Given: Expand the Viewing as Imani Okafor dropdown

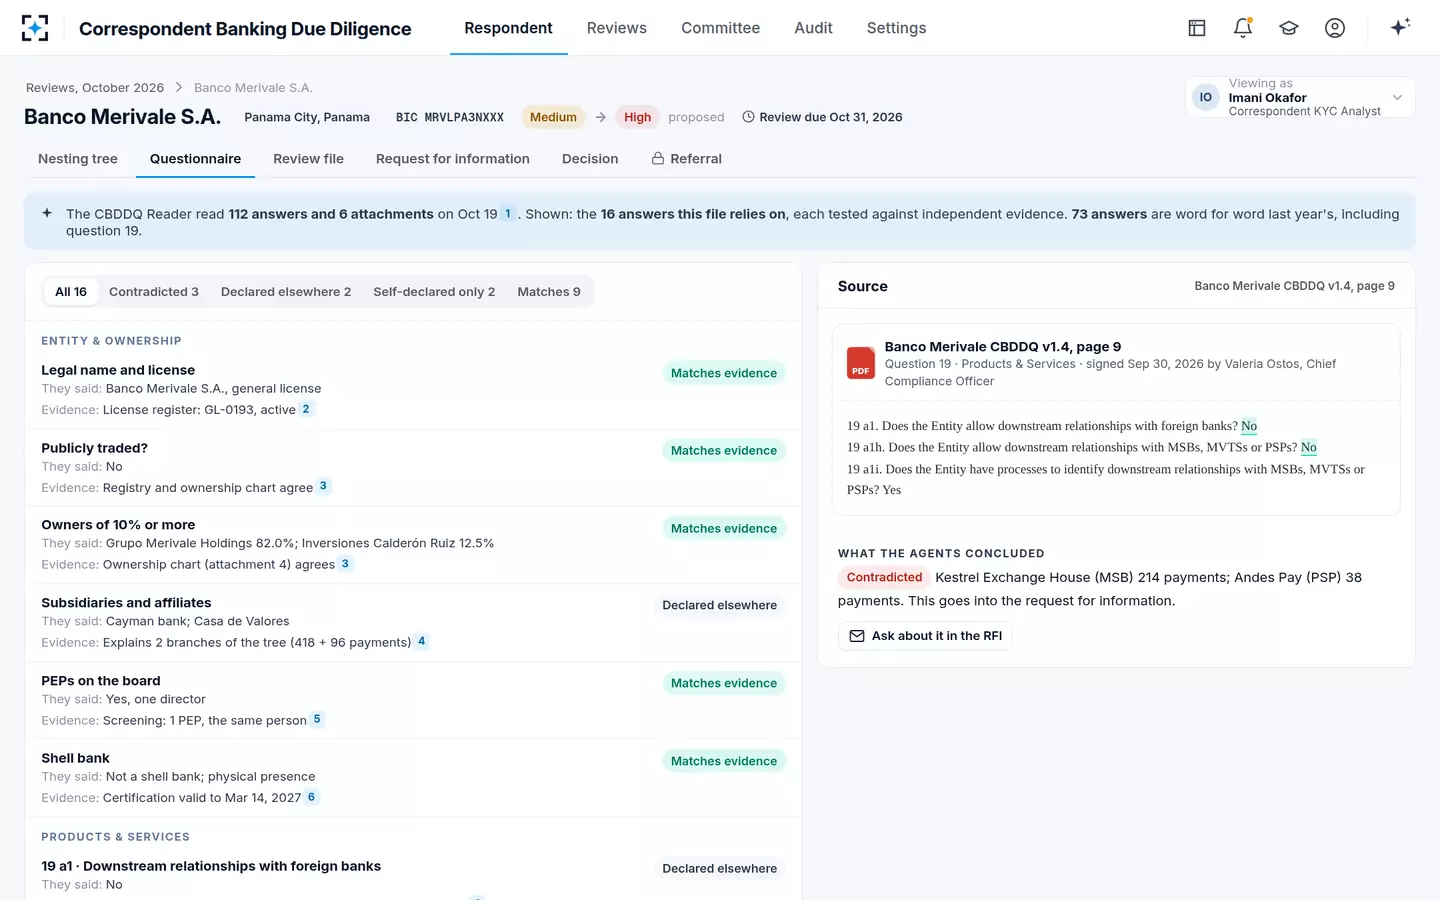Looking at the screenshot, I should pyautogui.click(x=1300, y=97).
